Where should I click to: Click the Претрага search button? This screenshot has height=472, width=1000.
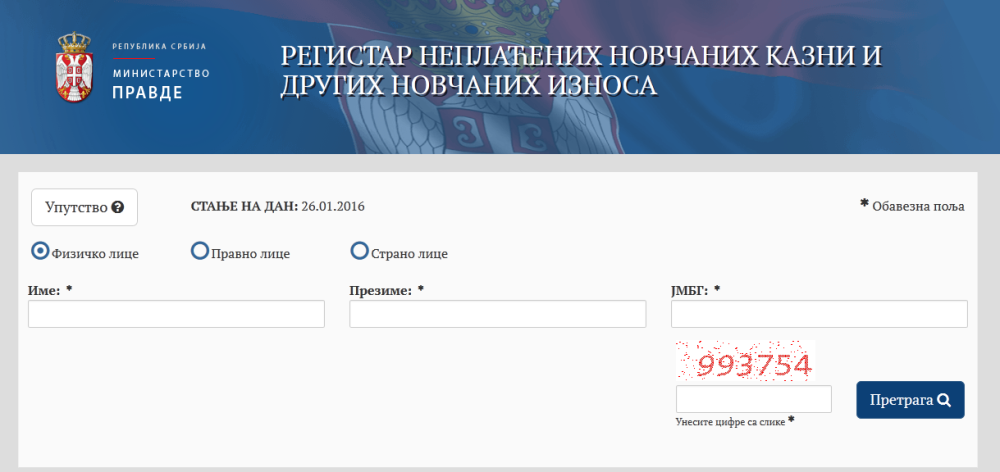(x=910, y=400)
